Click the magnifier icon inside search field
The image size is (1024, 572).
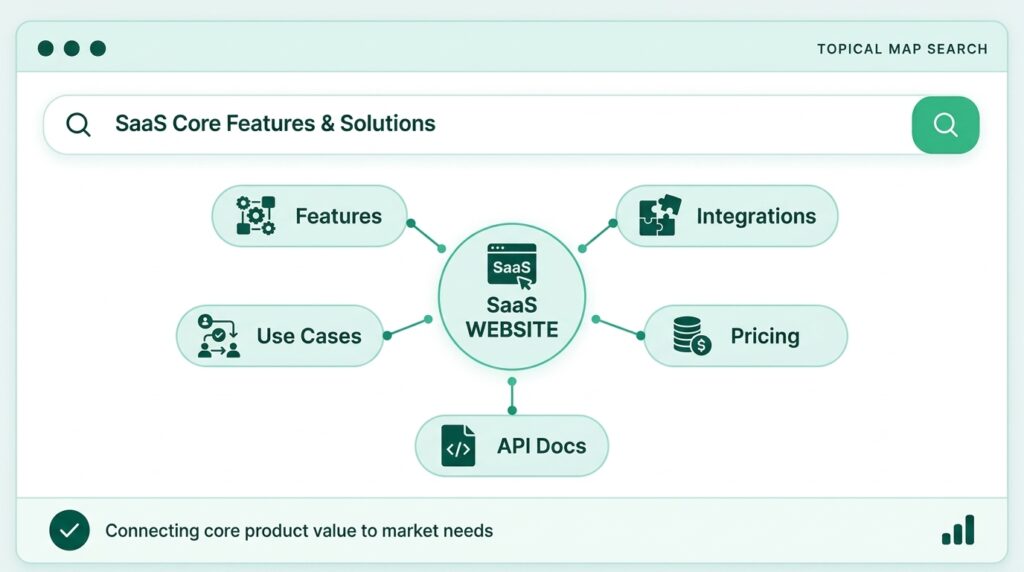point(78,124)
